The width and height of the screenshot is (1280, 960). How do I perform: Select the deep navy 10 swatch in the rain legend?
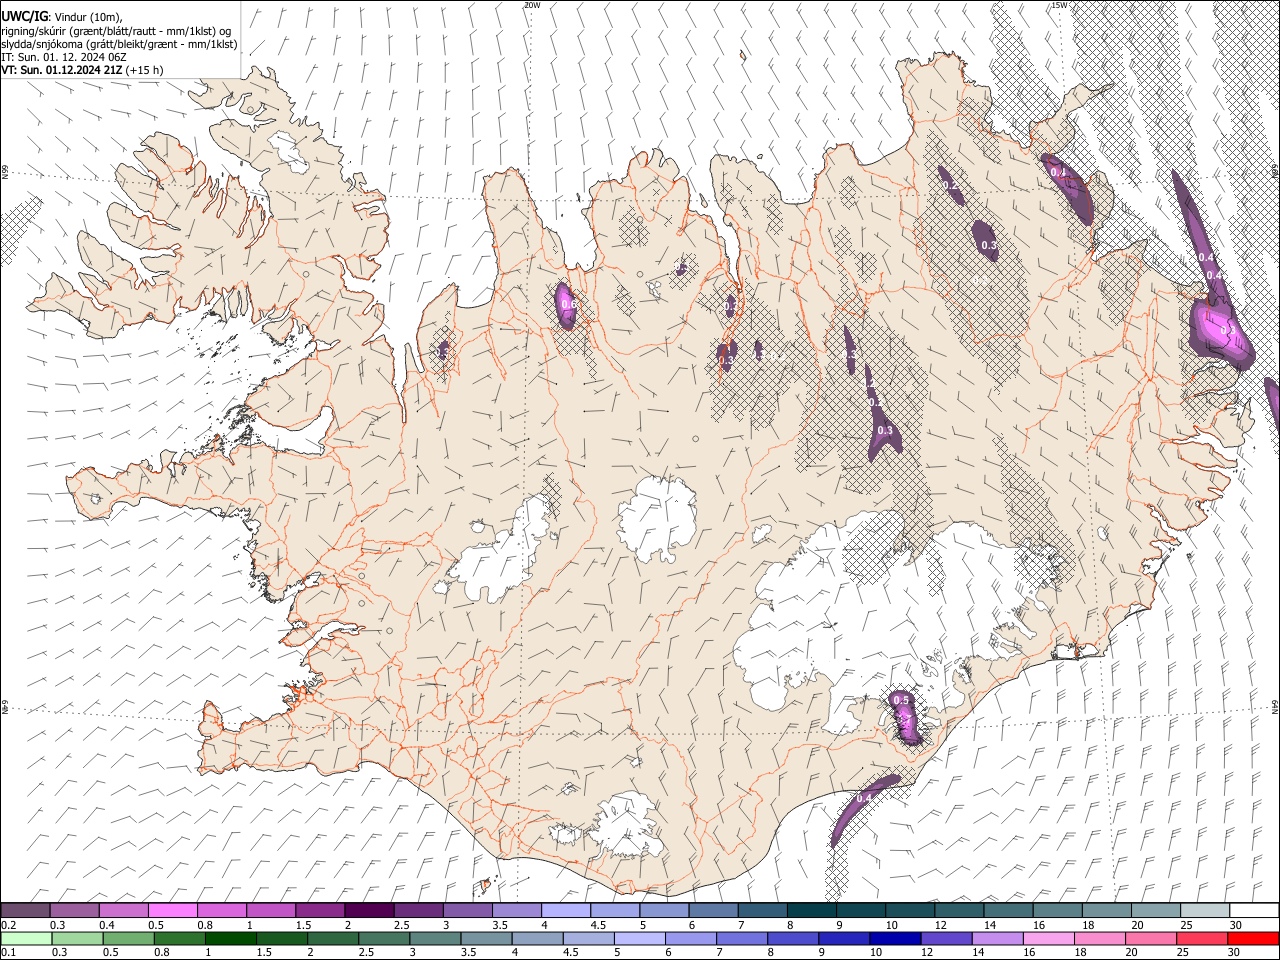click(896, 938)
